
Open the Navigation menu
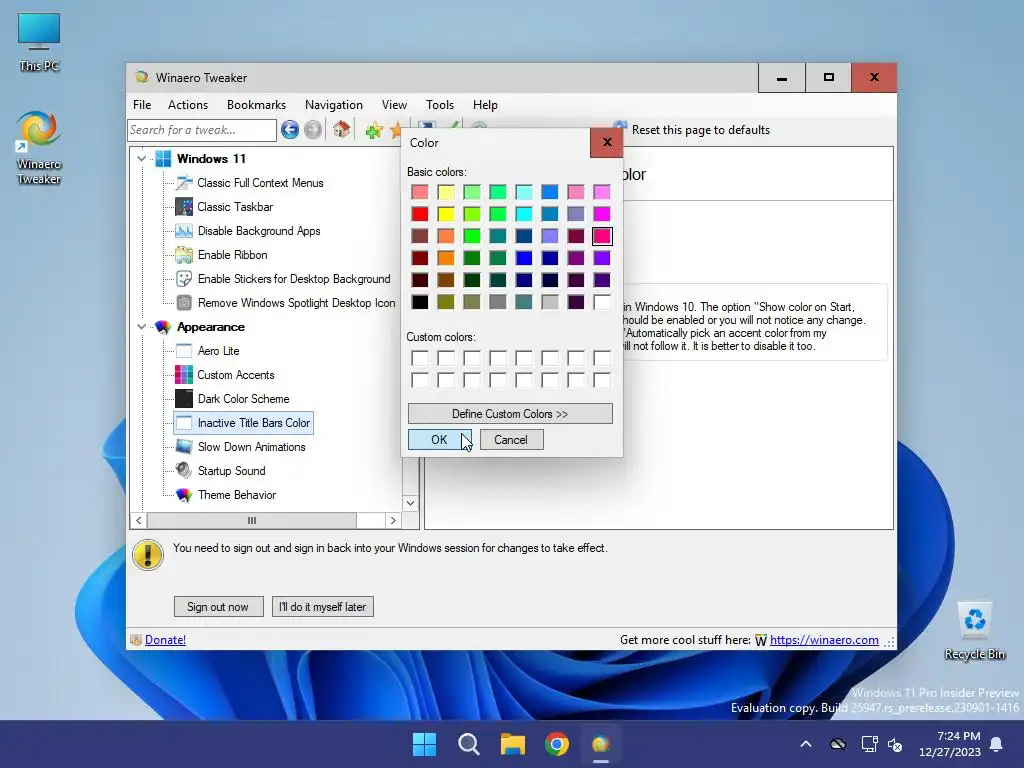point(334,104)
